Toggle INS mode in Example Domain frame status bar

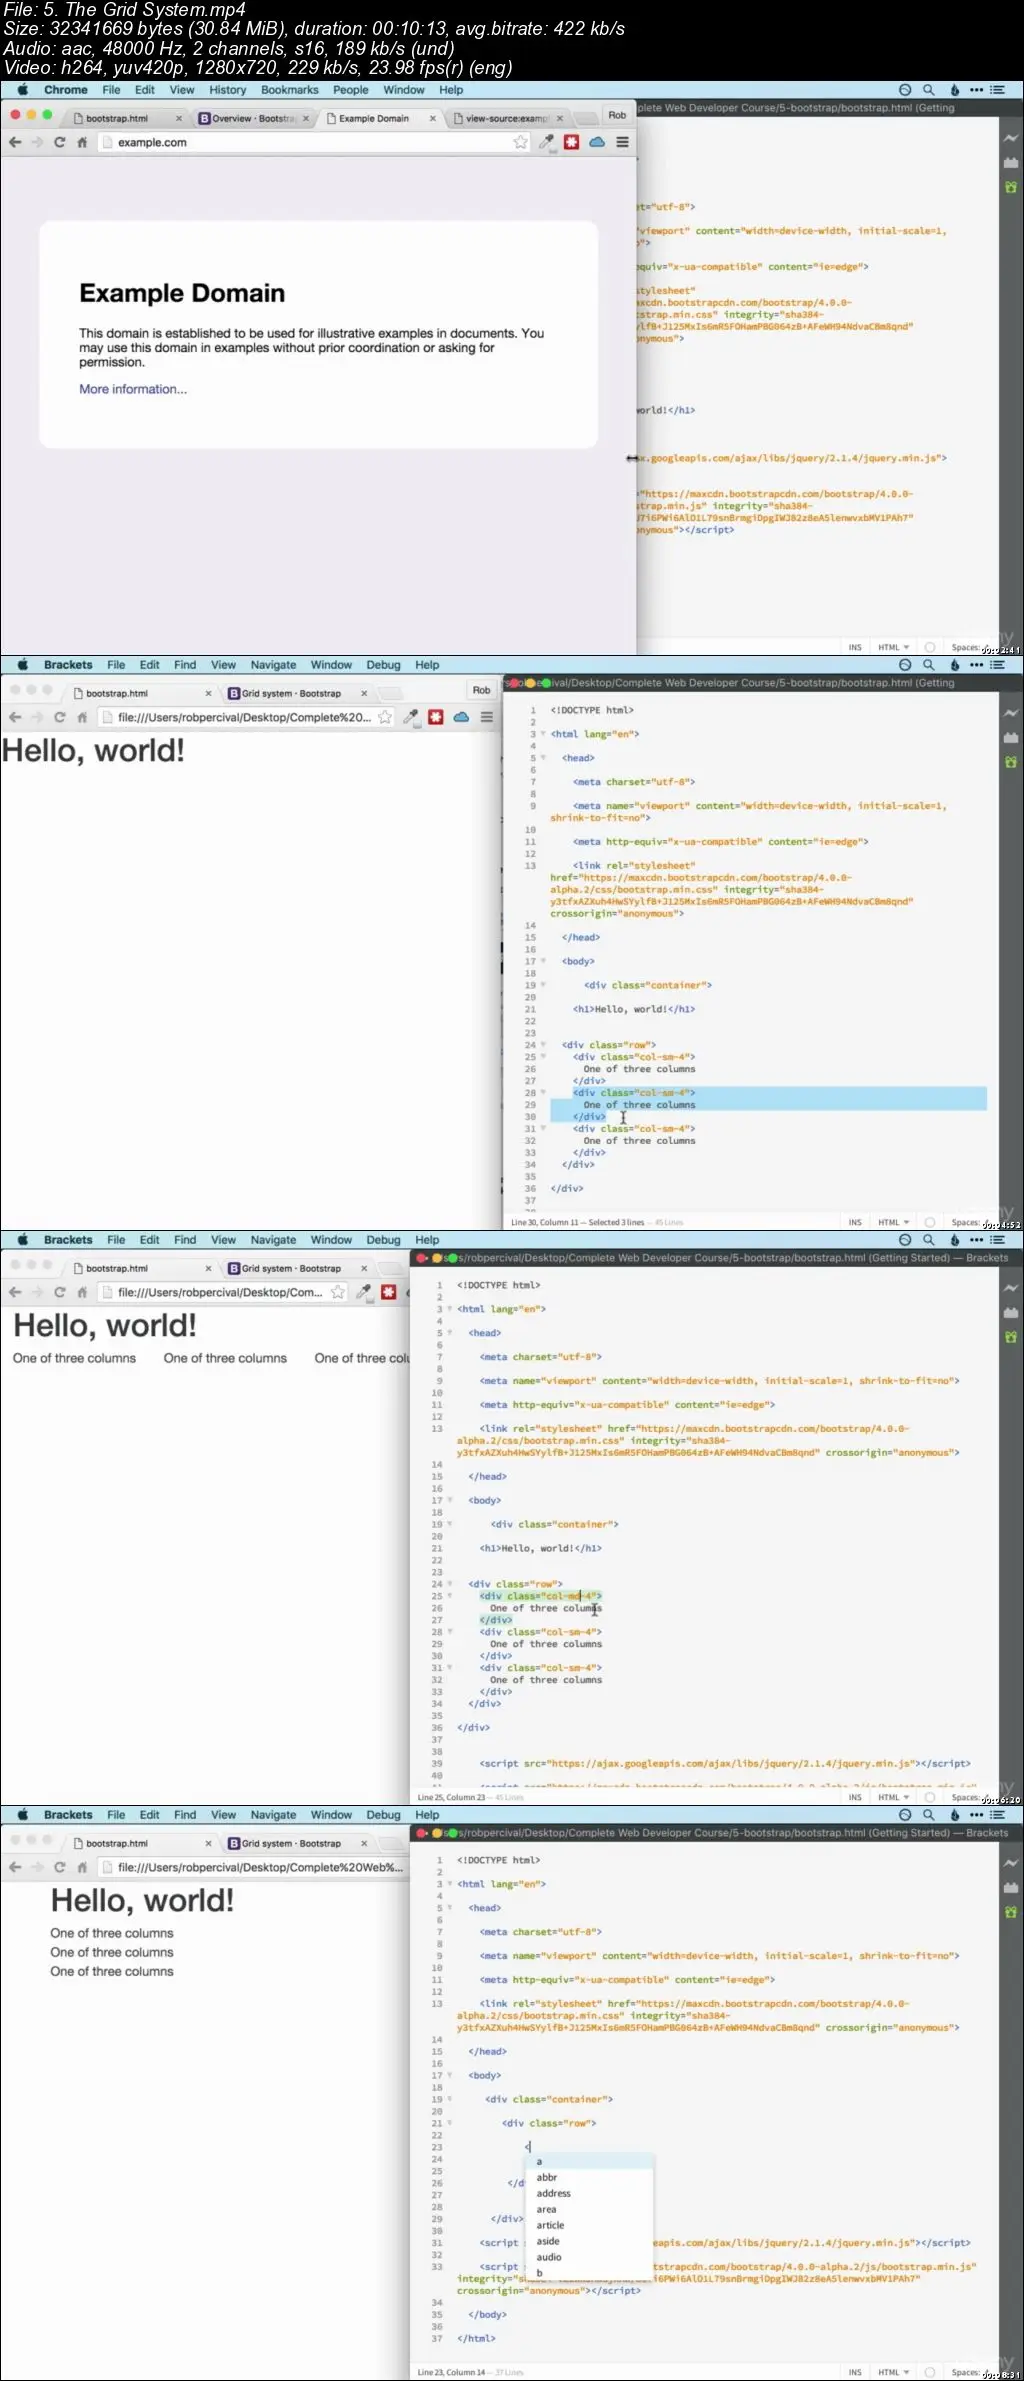(855, 647)
